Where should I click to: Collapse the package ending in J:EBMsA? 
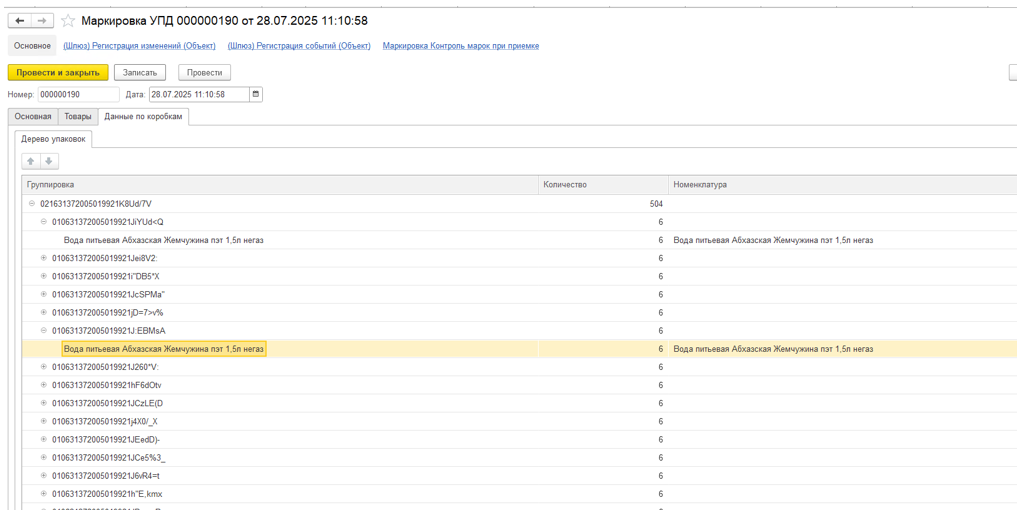[44, 330]
